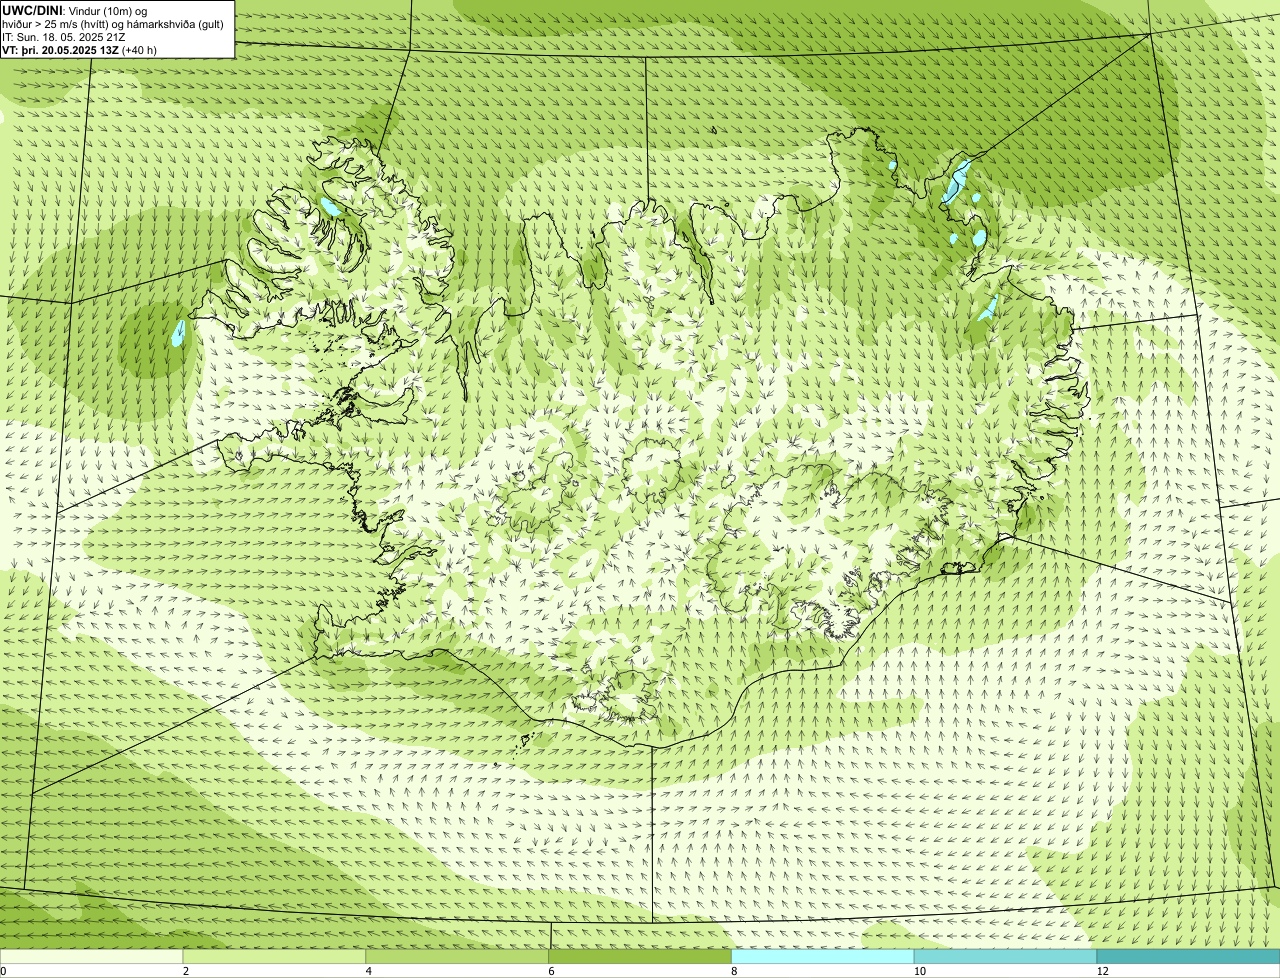Click the UWC/DINI title in legend box
The image size is (1280, 978).
point(33,10)
